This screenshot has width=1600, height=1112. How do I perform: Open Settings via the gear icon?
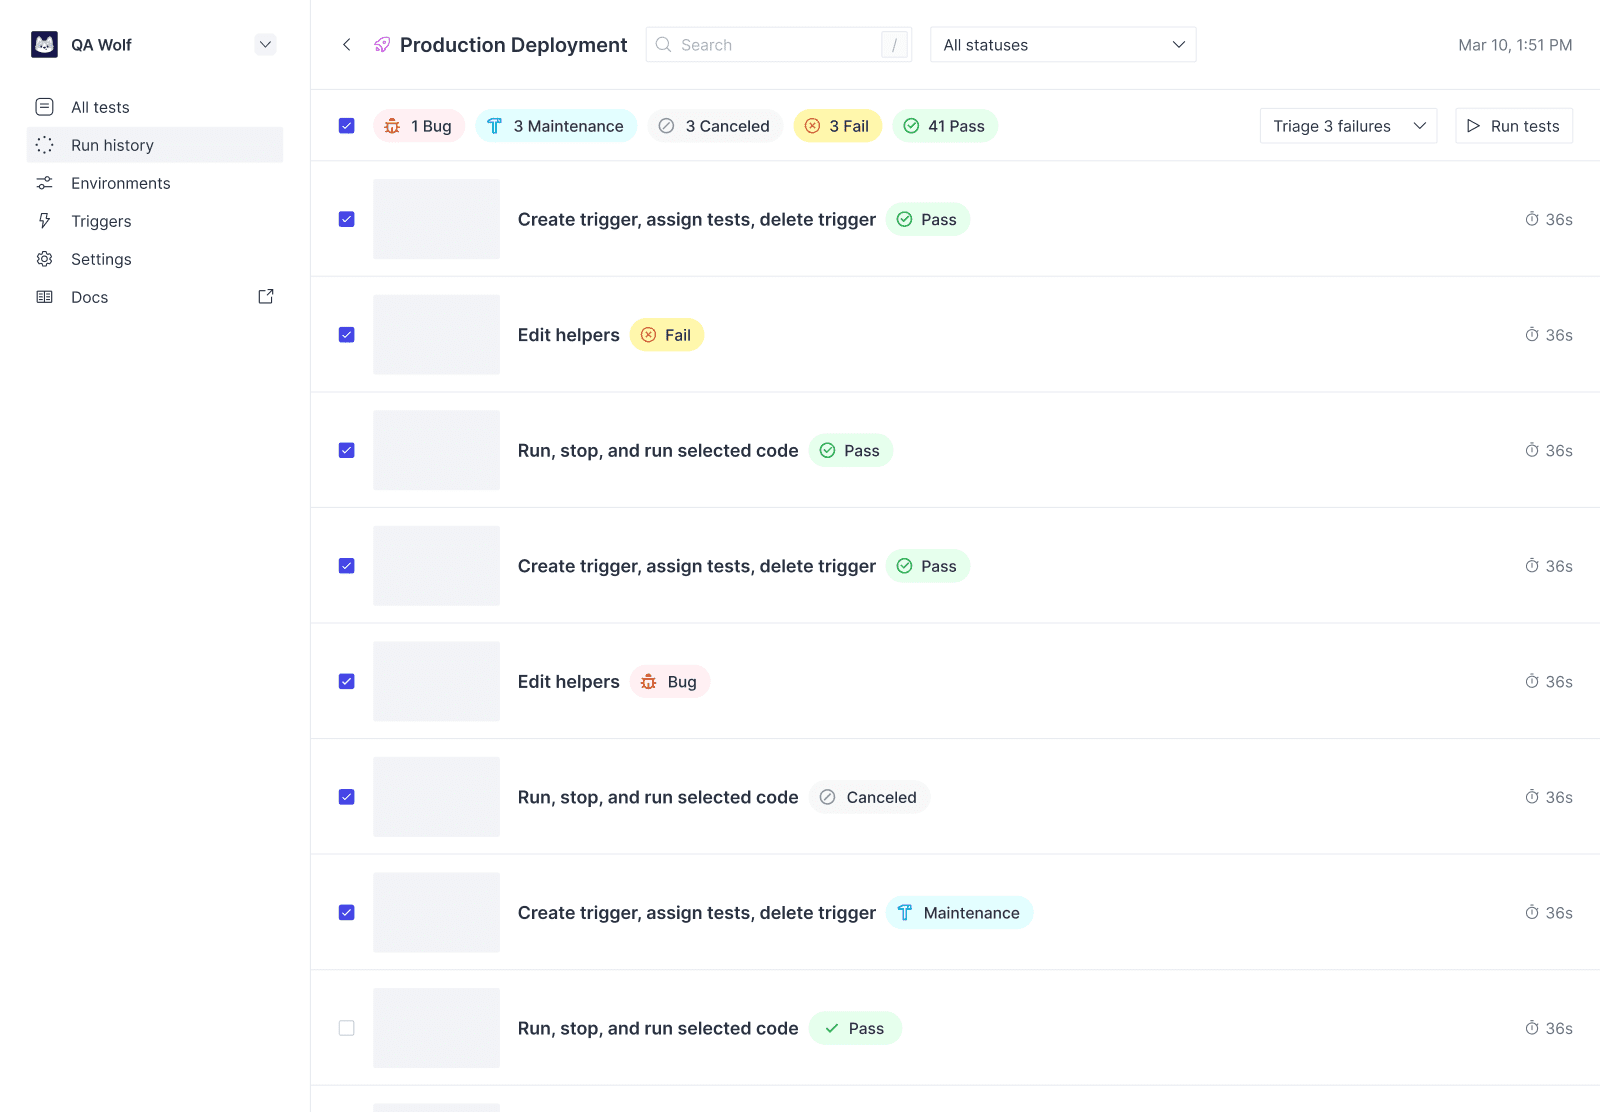(45, 259)
